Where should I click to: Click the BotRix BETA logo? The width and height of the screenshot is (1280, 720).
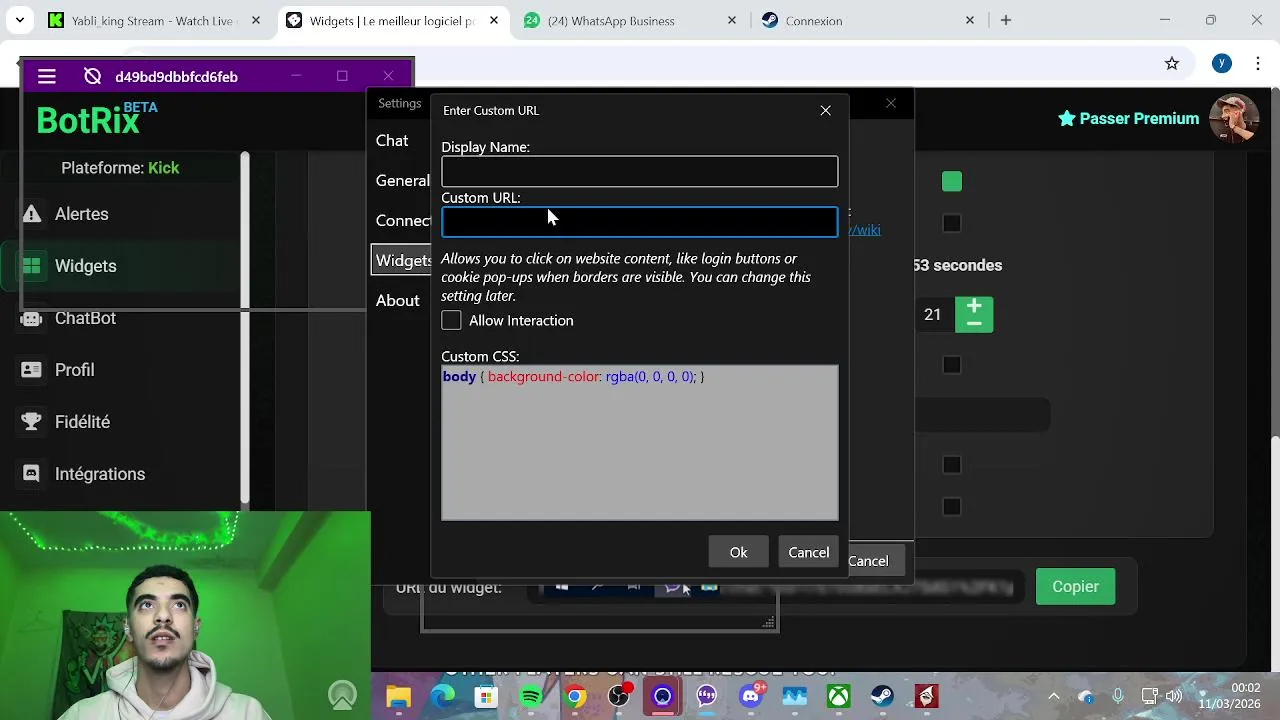click(x=97, y=119)
